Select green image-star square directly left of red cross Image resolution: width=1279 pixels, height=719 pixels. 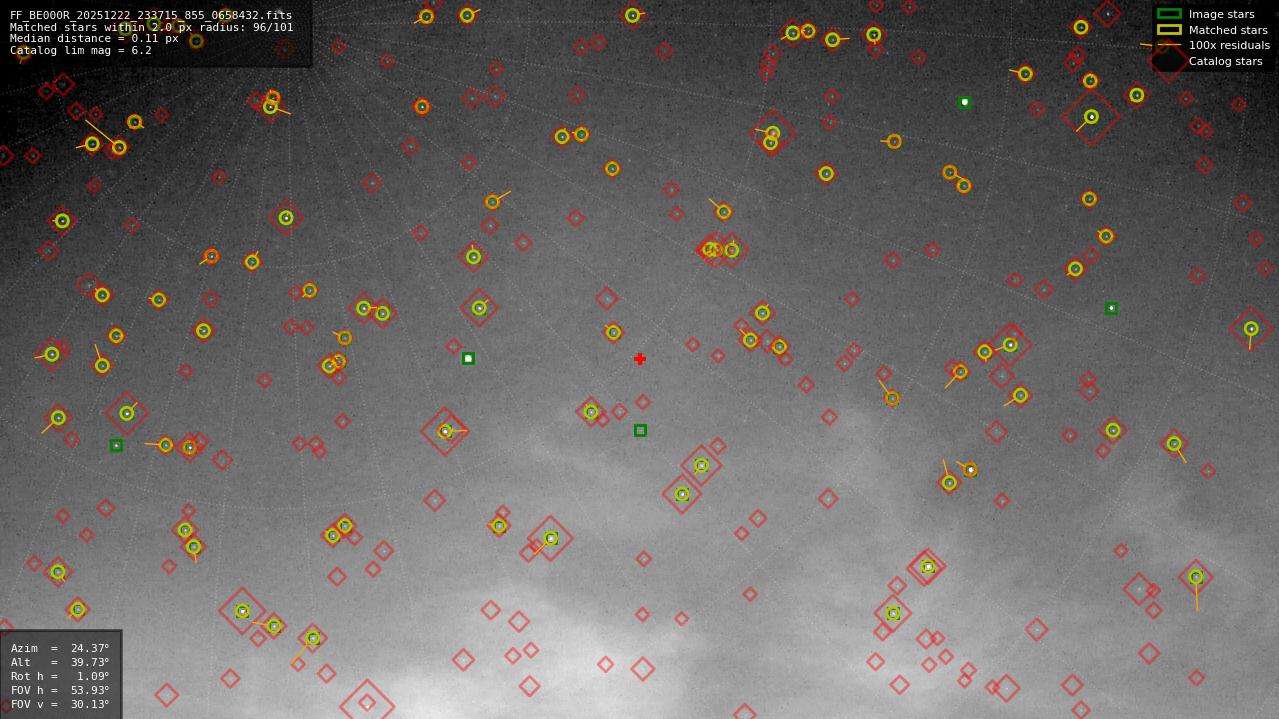468,358
